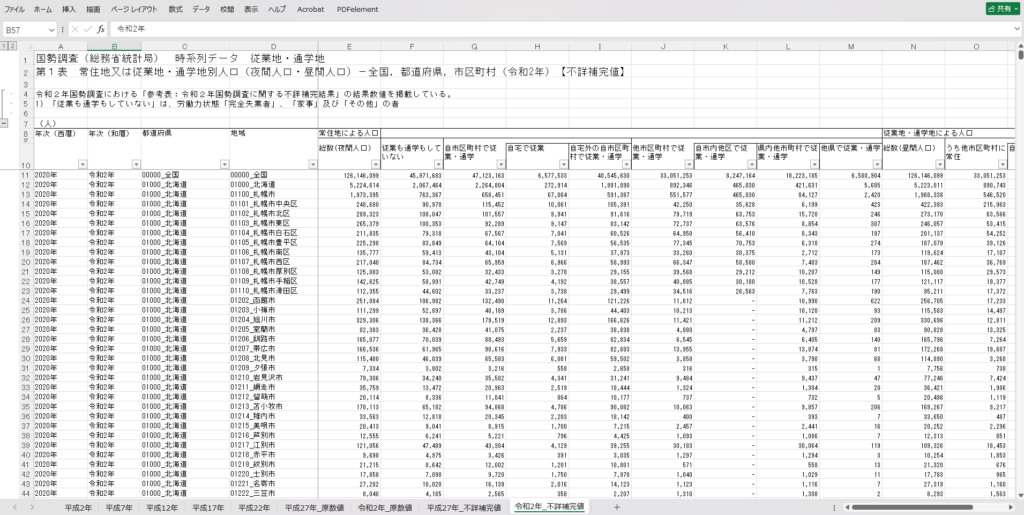The height and width of the screenshot is (515, 1024).
Task: Click the value 126,146,099 in column E
Action: click(x=360, y=176)
